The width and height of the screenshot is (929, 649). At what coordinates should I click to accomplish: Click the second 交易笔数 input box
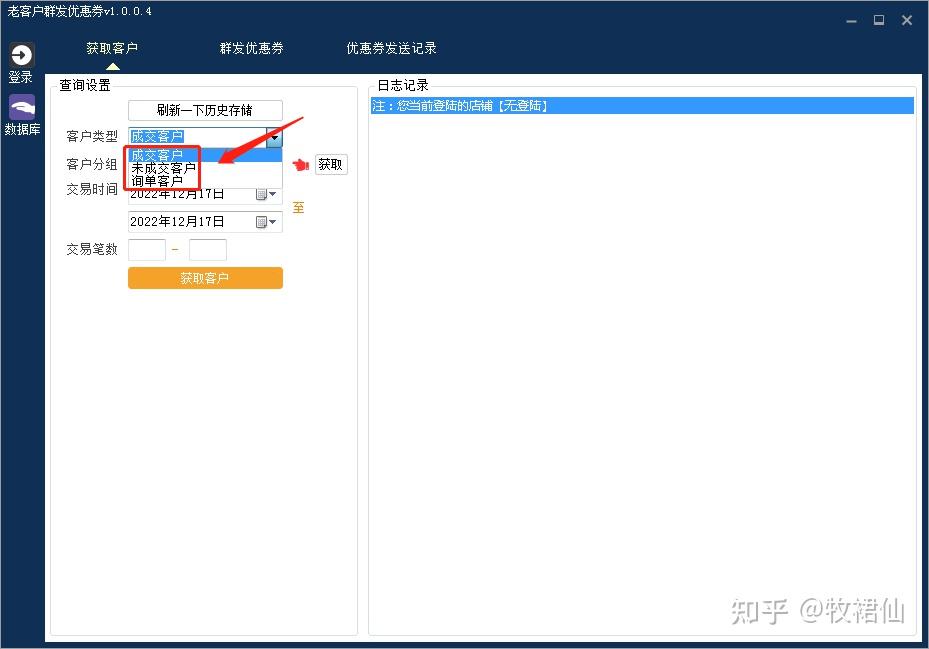pyautogui.click(x=208, y=250)
